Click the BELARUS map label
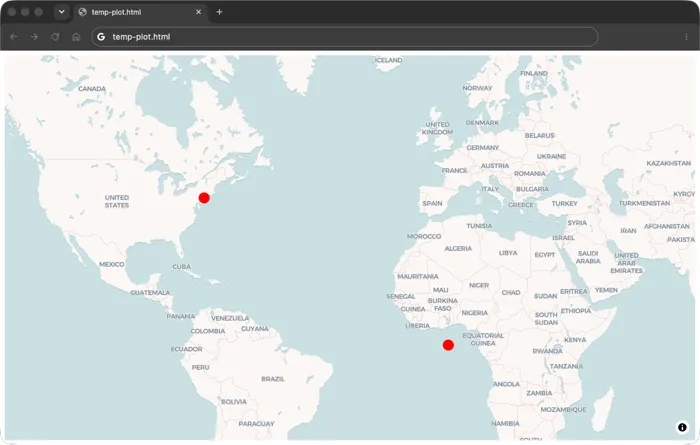Viewport: 700px width, 445px height. 539,135
